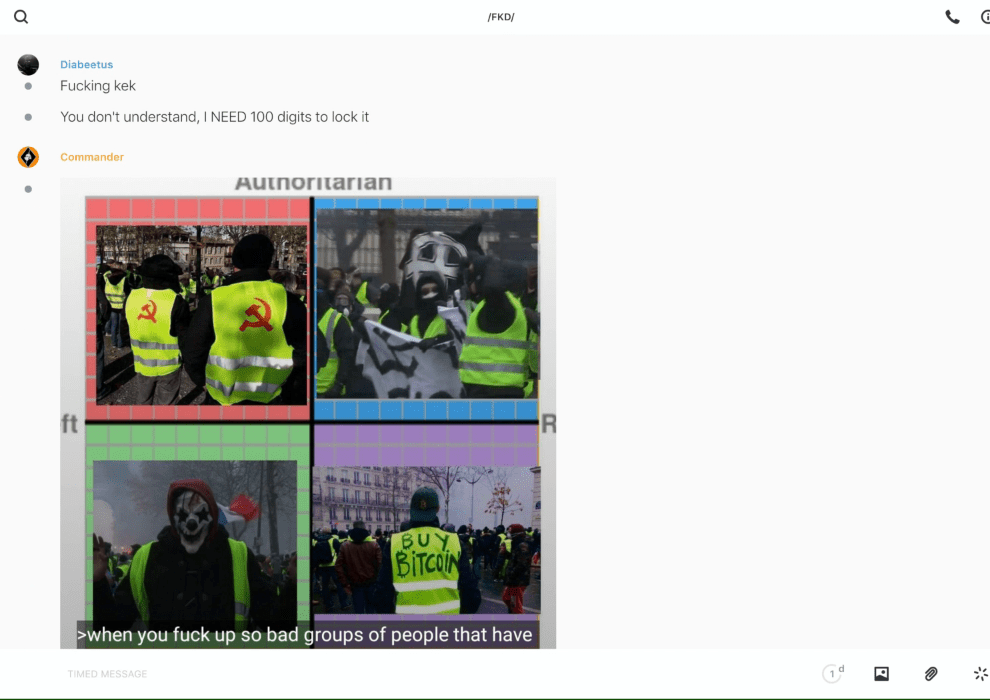
Task: Click the ping burst icon
Action: pyautogui.click(x=980, y=674)
